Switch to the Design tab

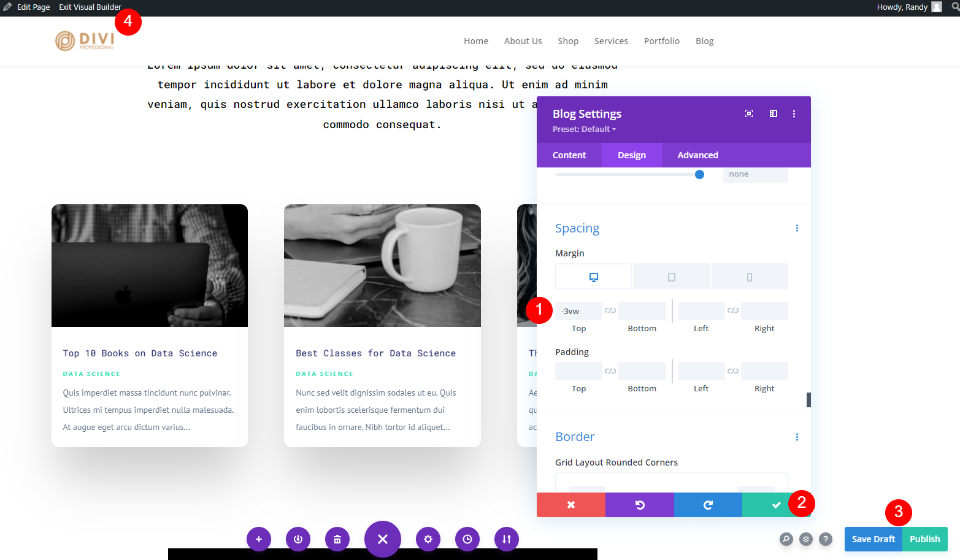coord(632,155)
